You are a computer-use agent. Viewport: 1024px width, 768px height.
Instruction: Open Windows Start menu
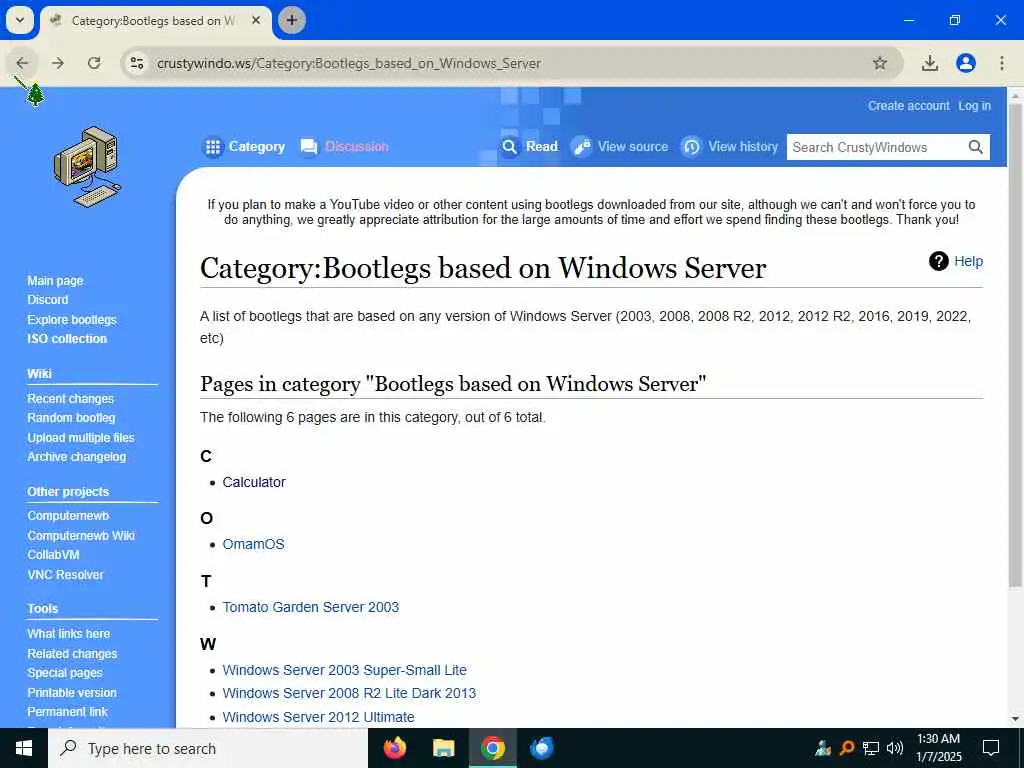(24, 748)
